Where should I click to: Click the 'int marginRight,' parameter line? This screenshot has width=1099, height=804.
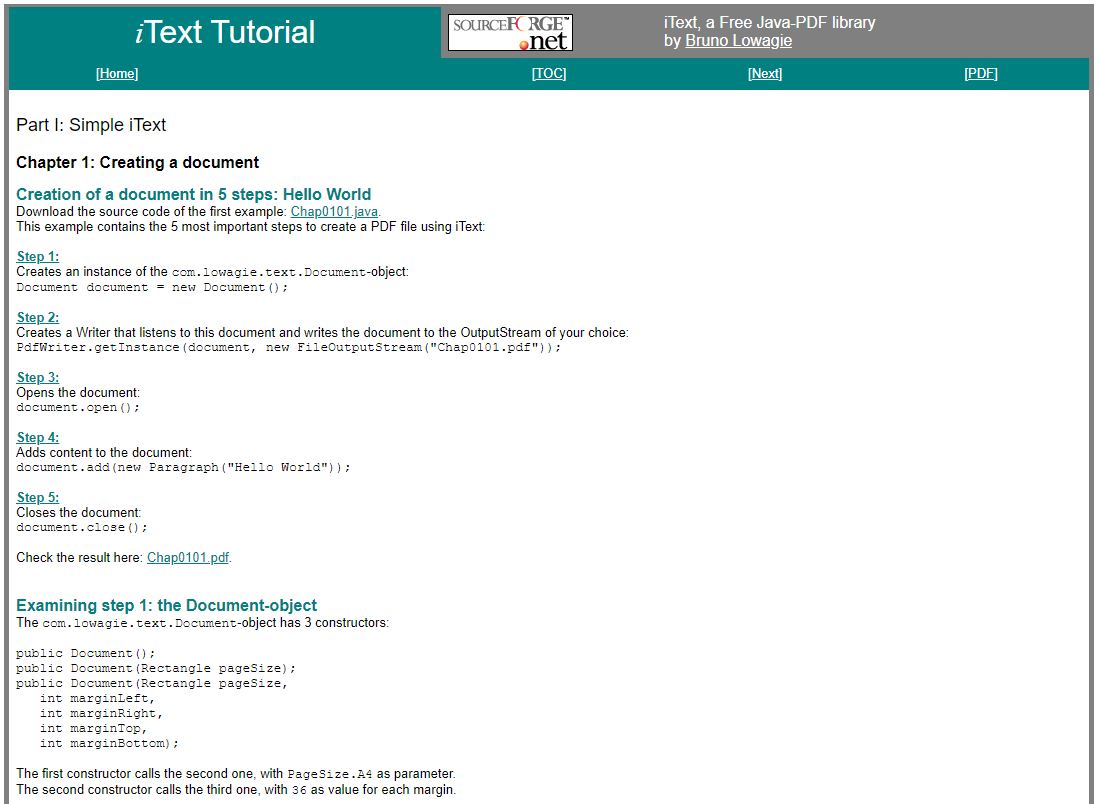pos(102,714)
